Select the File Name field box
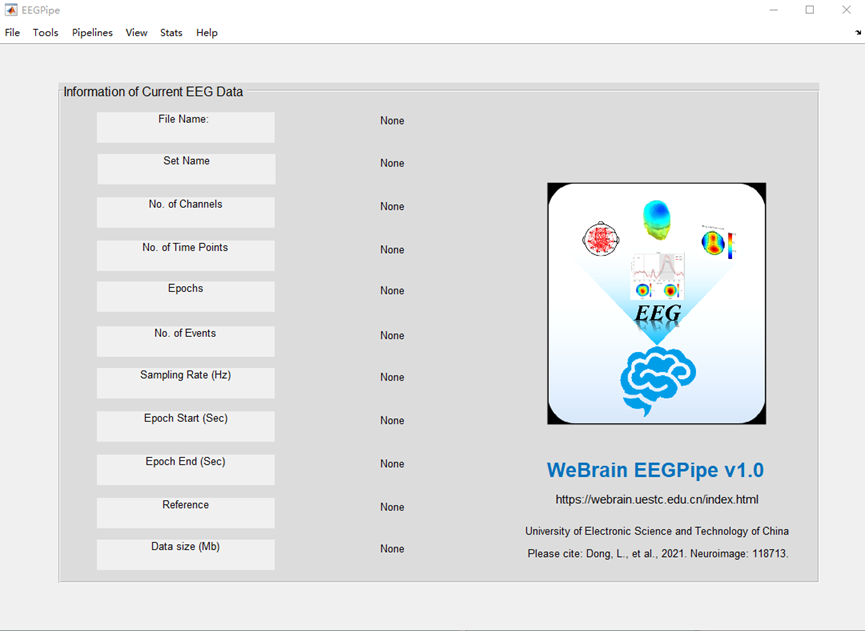The width and height of the screenshot is (865, 631). pyautogui.click(x=185, y=127)
